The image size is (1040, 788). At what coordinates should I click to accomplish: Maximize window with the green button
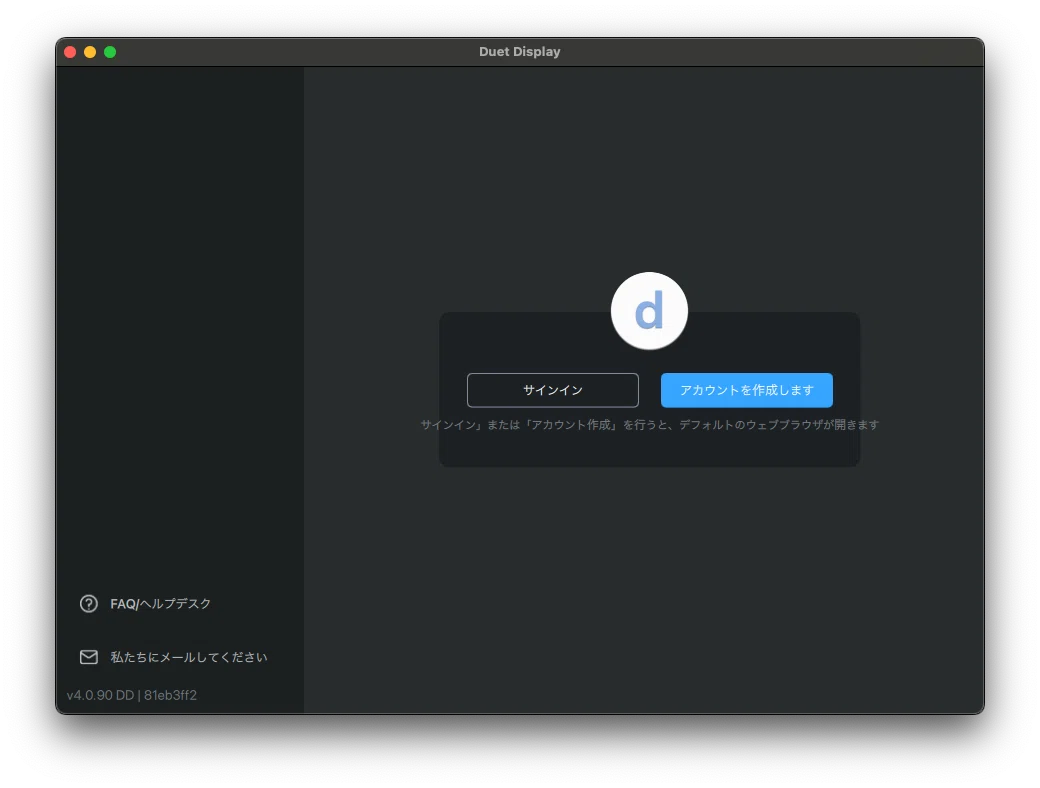110,52
